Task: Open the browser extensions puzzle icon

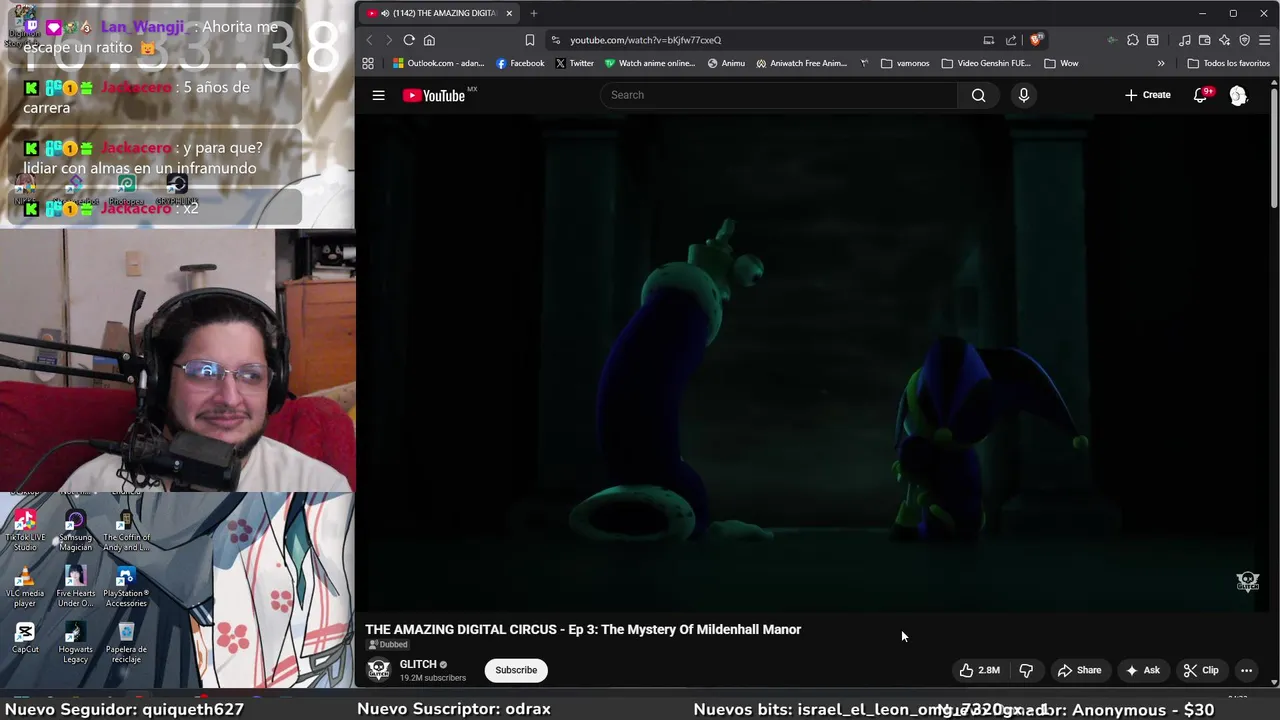Action: pyautogui.click(x=1133, y=40)
